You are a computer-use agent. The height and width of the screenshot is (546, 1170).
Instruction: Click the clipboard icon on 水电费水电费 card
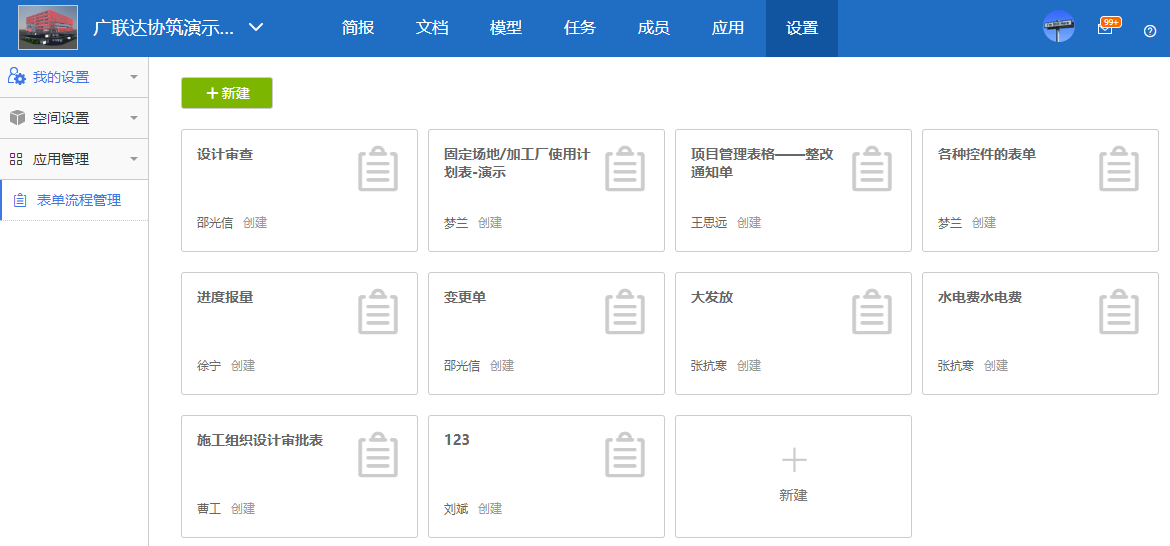(1119, 312)
